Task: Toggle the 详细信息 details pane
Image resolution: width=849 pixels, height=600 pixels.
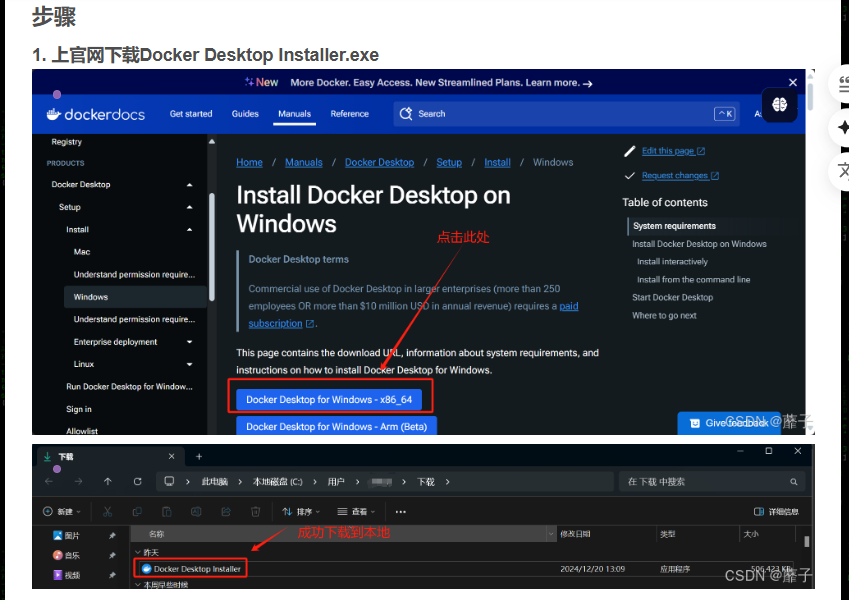Action: point(779,511)
